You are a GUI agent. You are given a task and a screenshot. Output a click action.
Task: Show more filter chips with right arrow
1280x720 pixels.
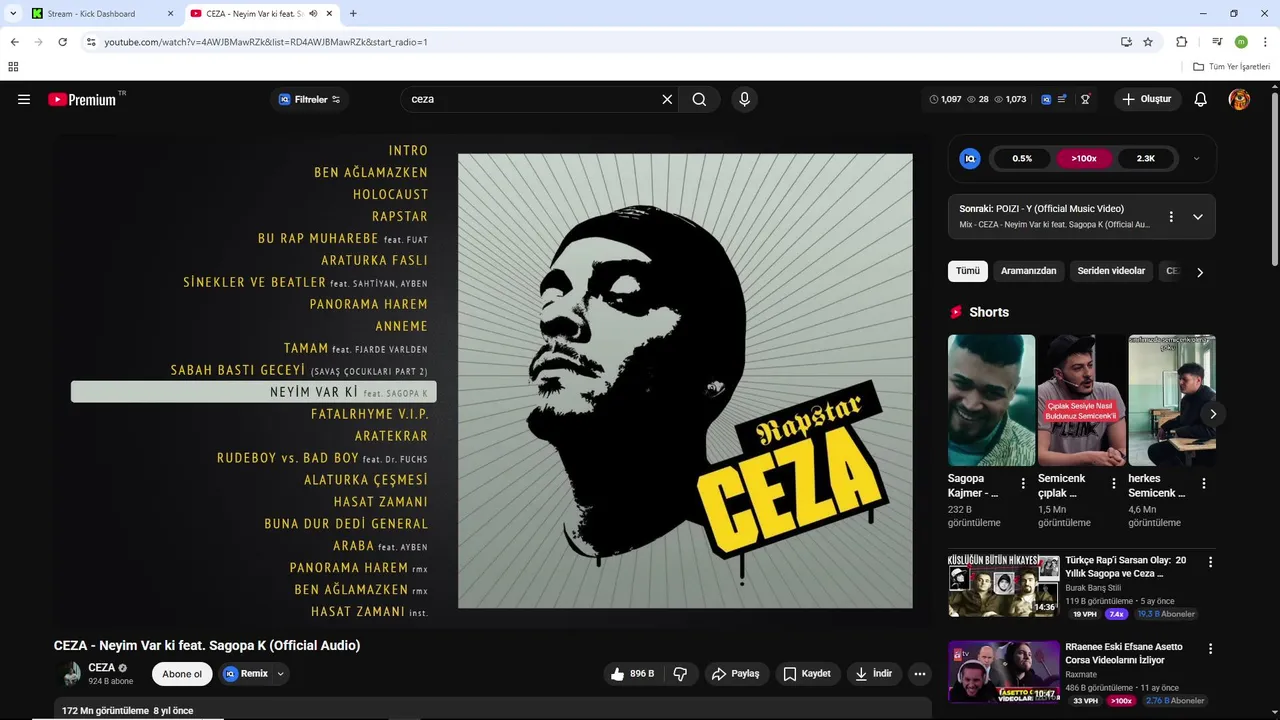click(x=1200, y=272)
